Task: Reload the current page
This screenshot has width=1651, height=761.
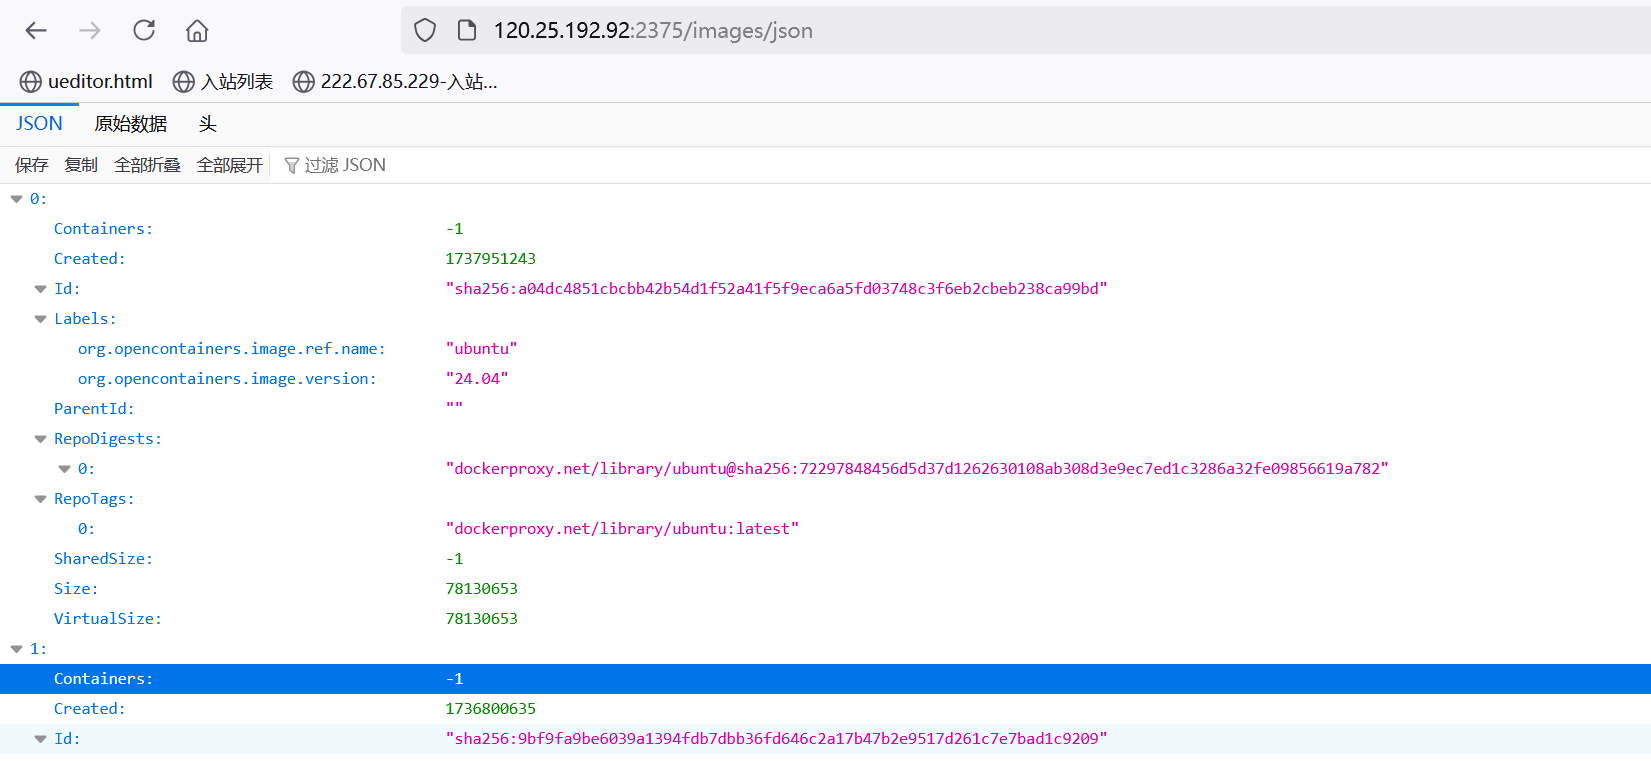Action: (144, 31)
